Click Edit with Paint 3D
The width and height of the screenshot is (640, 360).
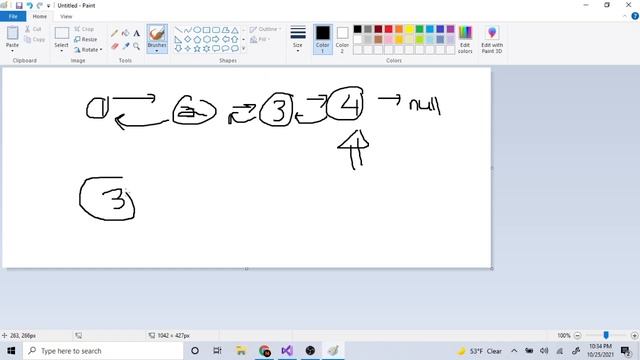point(492,39)
